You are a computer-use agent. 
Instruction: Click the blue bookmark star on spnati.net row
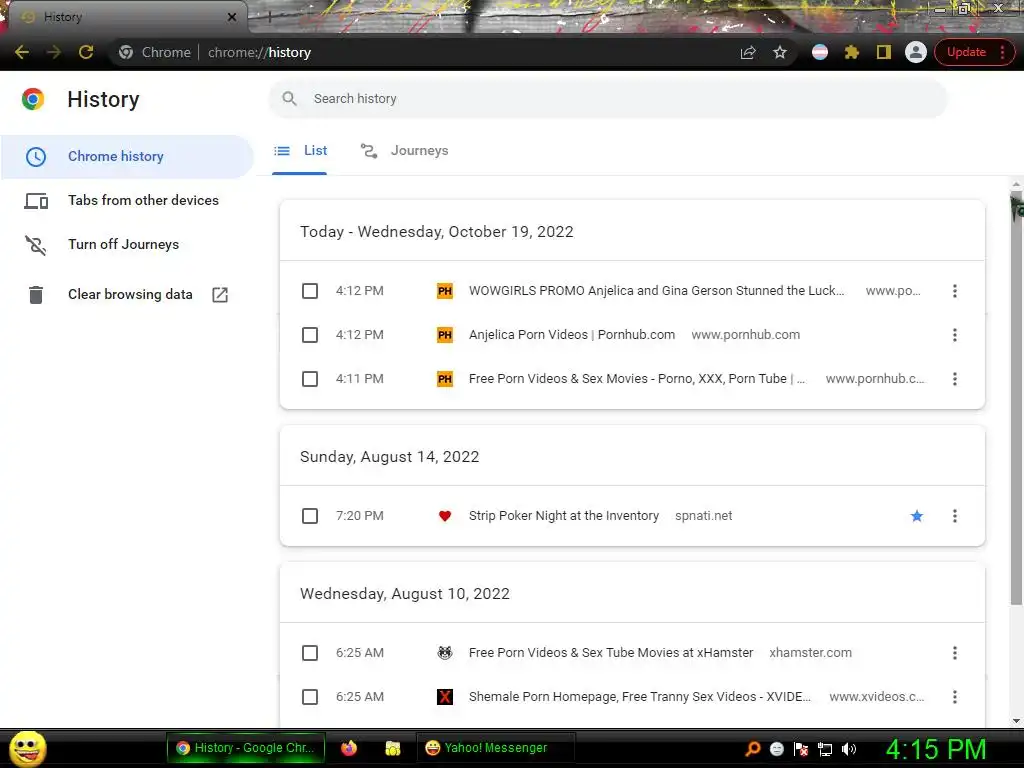pos(917,516)
